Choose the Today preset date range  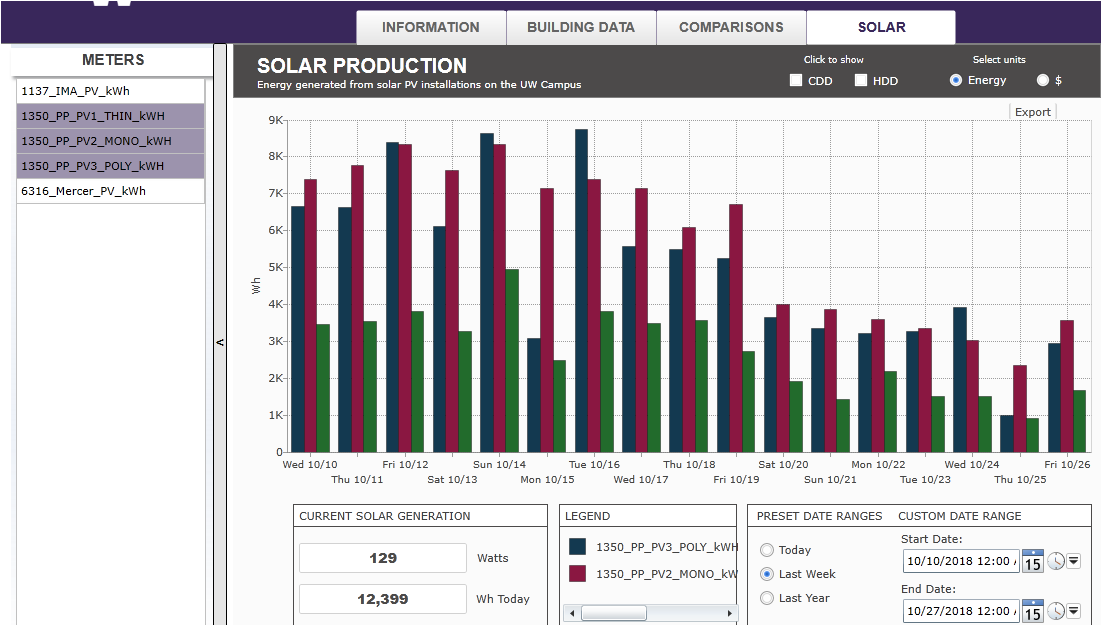(x=767, y=550)
